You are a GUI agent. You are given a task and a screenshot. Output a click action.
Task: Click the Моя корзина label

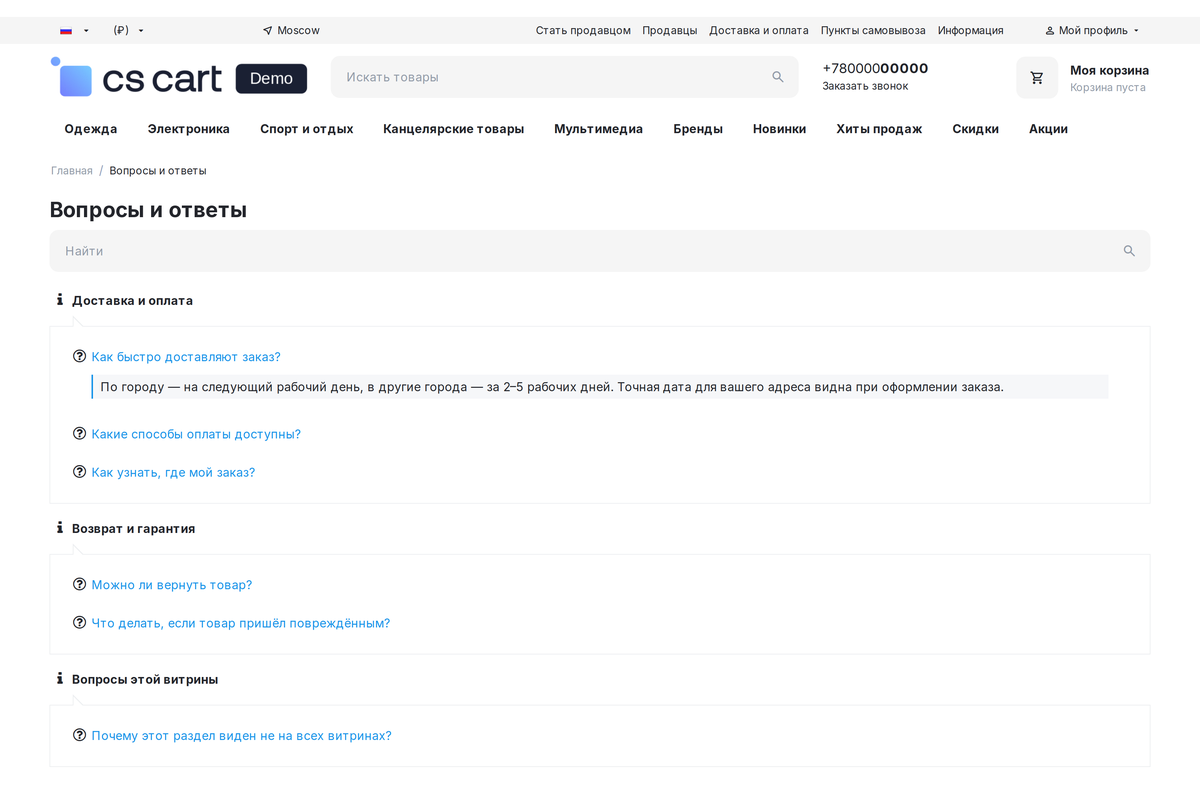point(1109,70)
